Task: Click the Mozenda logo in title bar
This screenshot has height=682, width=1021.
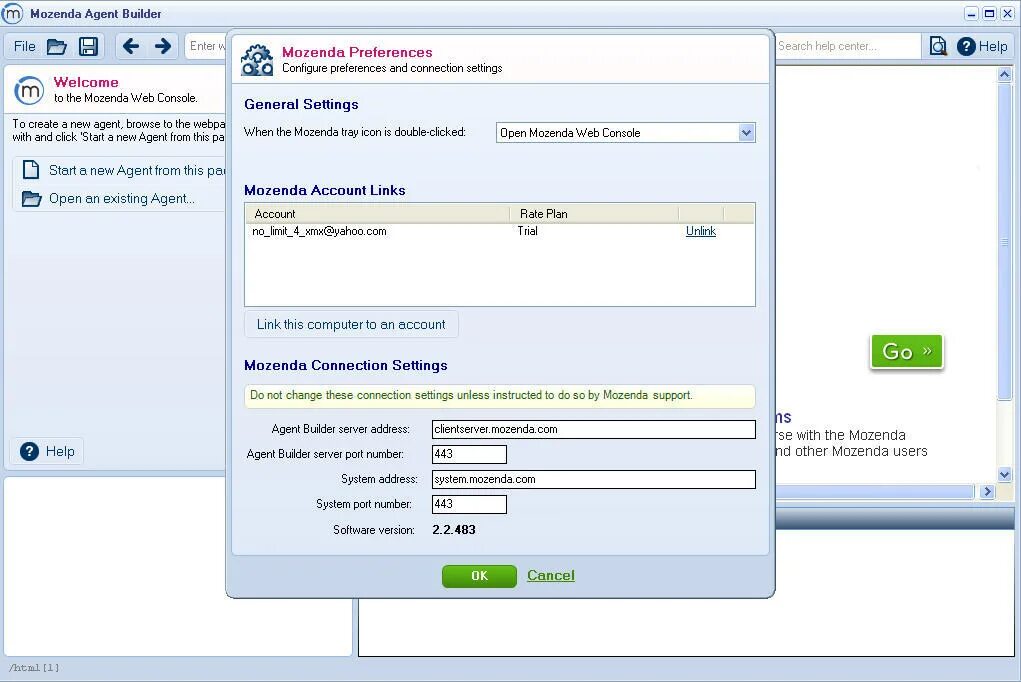Action: coord(12,13)
